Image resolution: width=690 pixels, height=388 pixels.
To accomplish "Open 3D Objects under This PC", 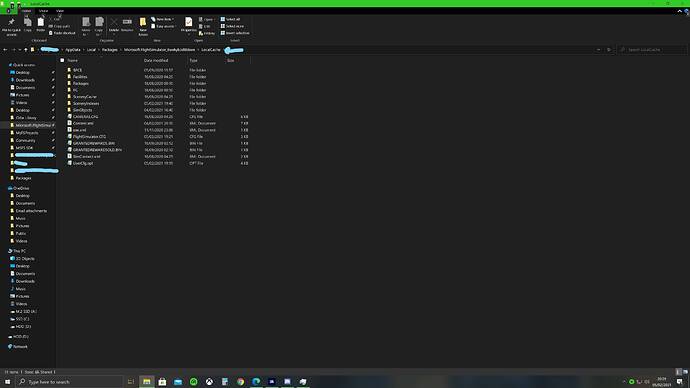I will 25,259.
